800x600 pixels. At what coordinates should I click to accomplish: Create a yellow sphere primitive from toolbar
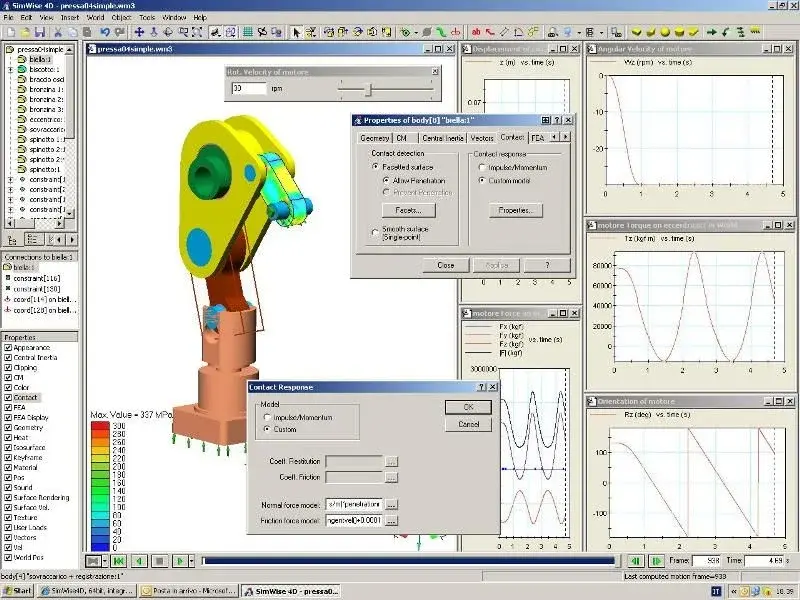coord(665,32)
